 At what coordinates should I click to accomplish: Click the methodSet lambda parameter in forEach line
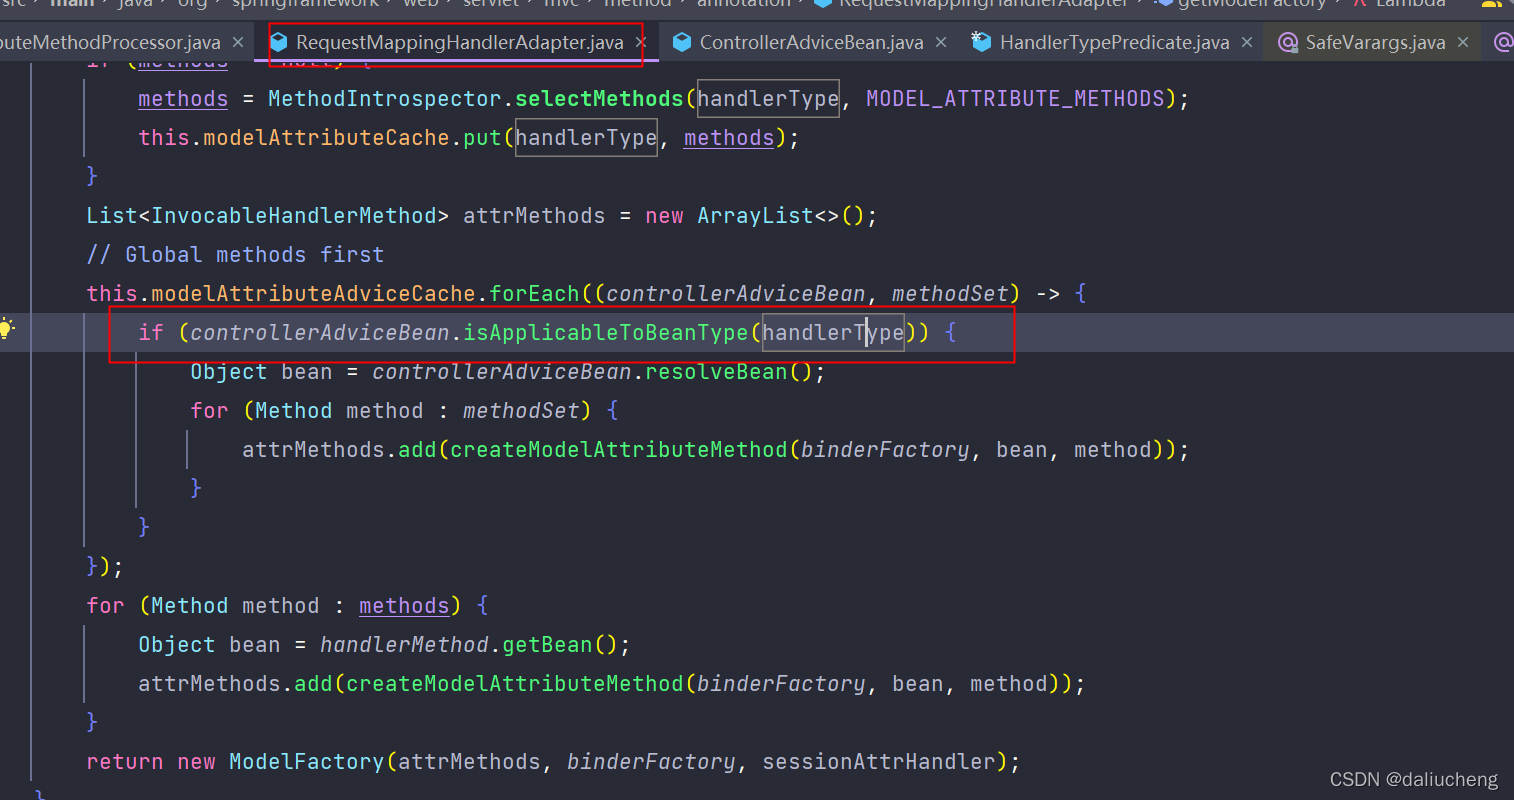950,293
